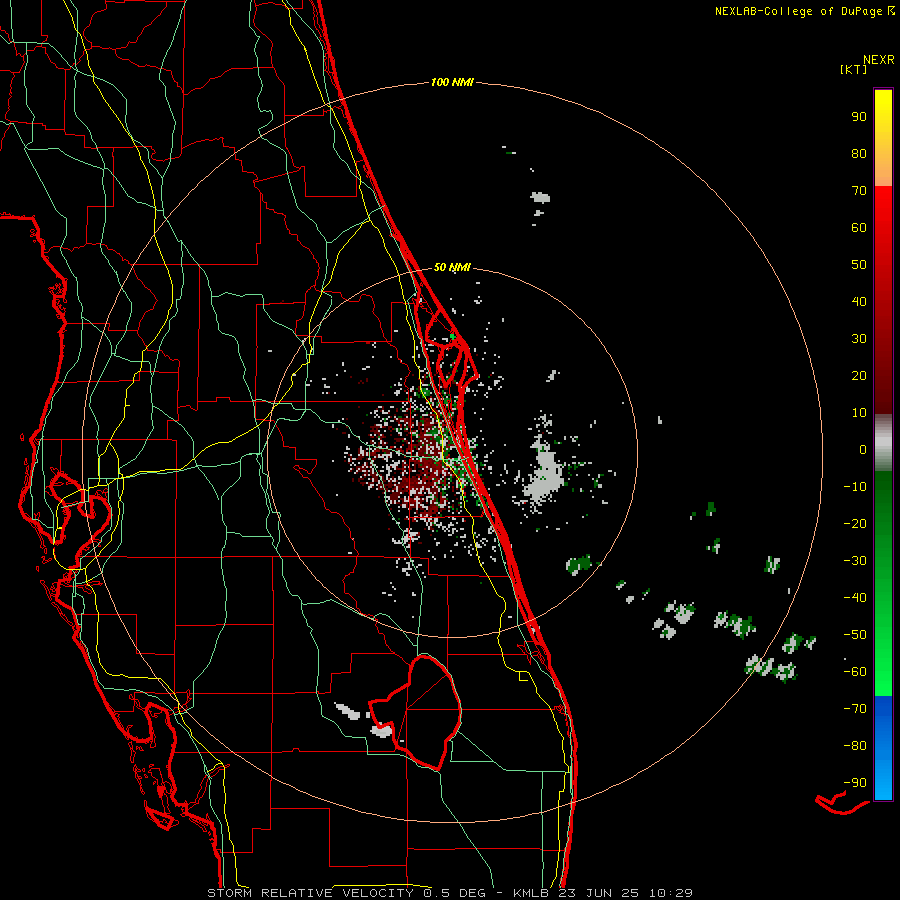The height and width of the screenshot is (900, 900).
Task: Click the '80' value on velocity scale
Action: pyautogui.click(x=859, y=154)
